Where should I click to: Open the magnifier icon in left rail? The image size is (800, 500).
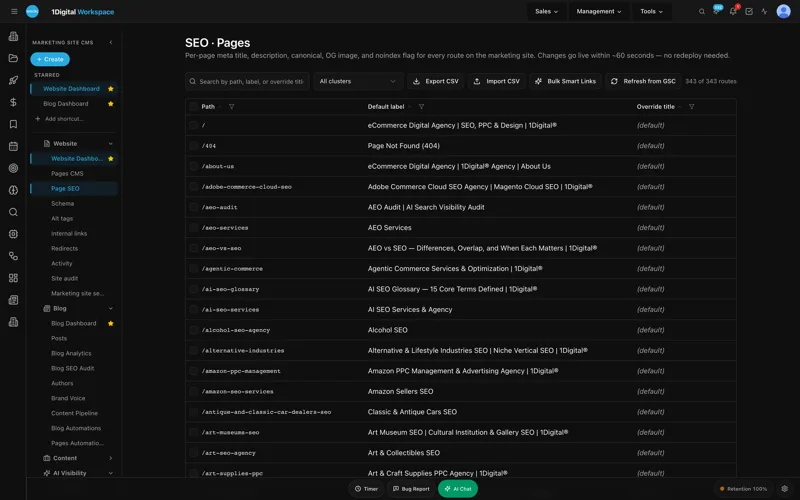[13, 212]
